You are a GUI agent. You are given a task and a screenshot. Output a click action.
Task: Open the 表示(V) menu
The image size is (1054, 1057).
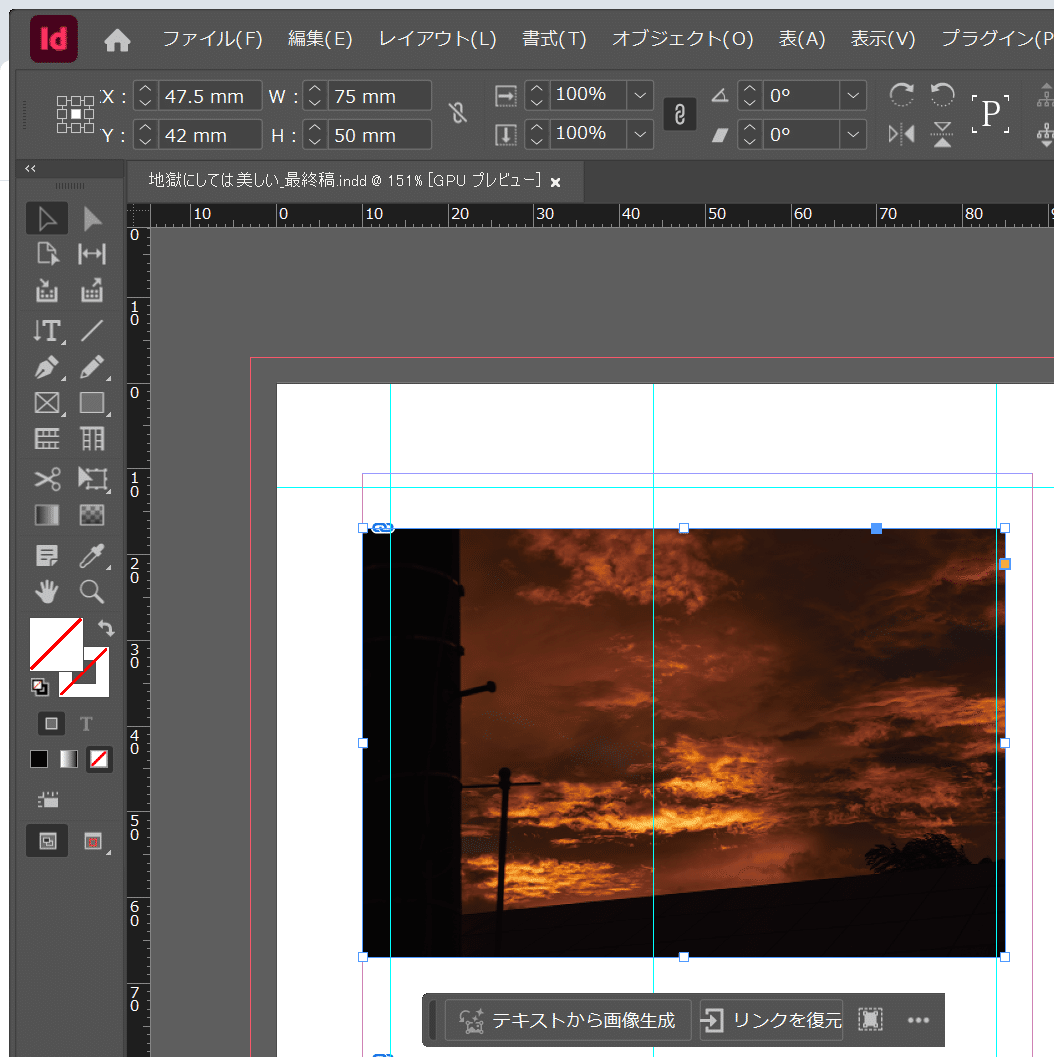tap(883, 39)
